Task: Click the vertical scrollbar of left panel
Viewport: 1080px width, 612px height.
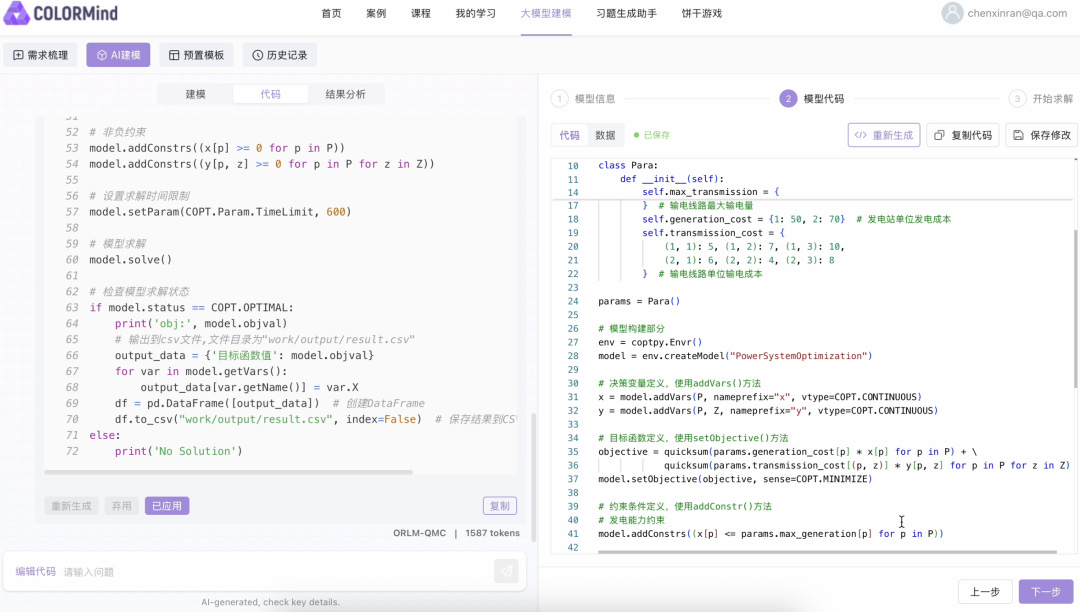Action: (x=532, y=475)
